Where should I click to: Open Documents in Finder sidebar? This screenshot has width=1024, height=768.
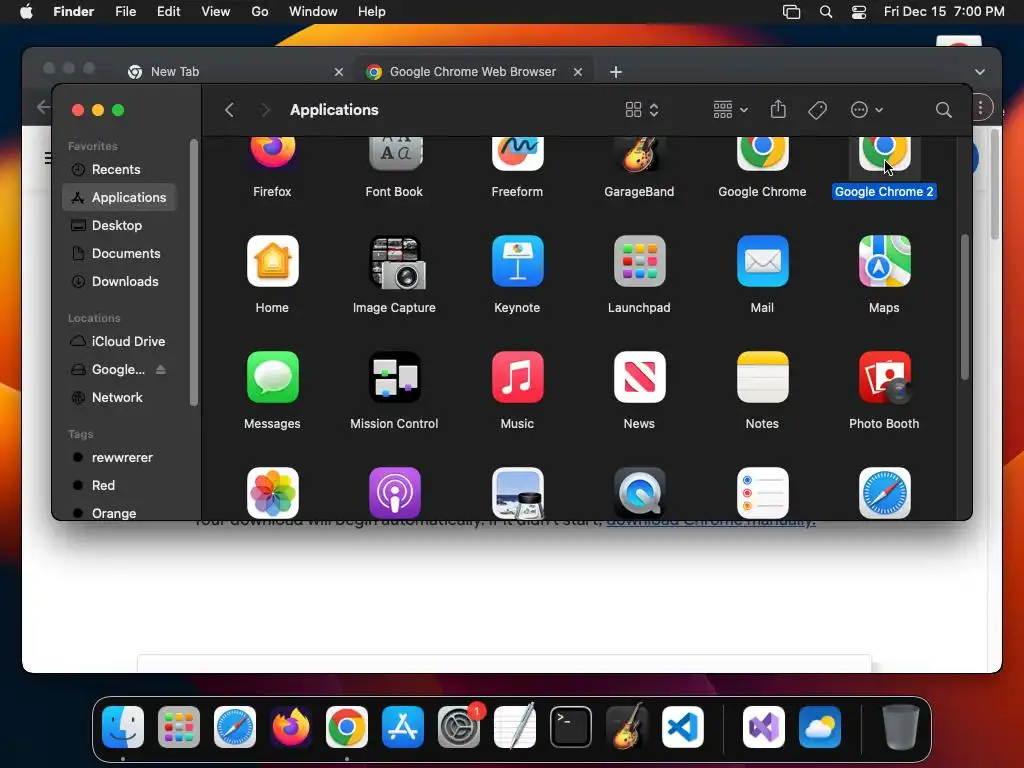[119, 253]
